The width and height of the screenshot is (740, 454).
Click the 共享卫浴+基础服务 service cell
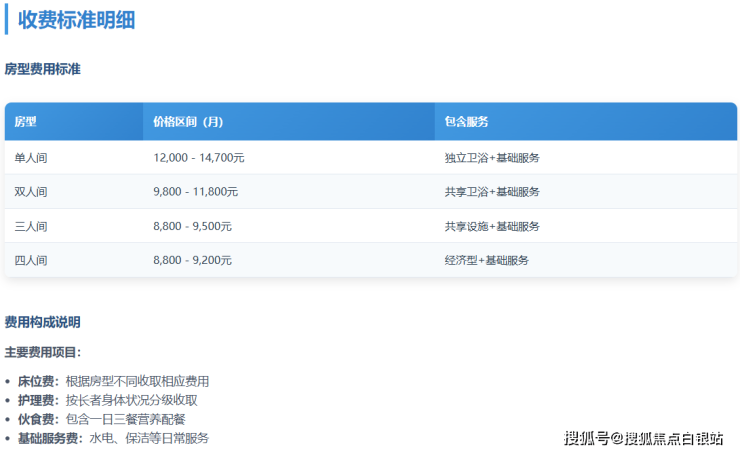(492, 192)
